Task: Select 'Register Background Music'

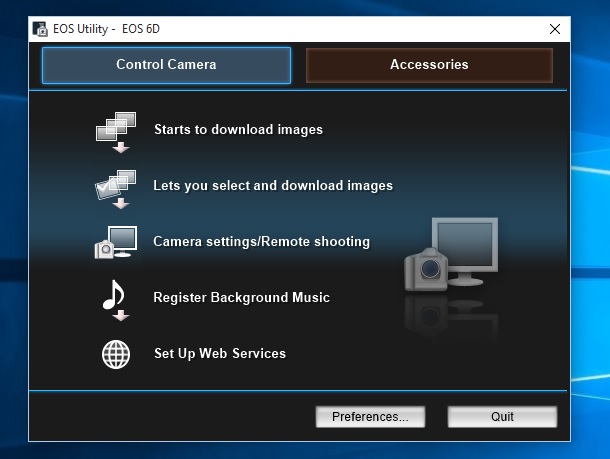Action: pyautogui.click(x=242, y=298)
